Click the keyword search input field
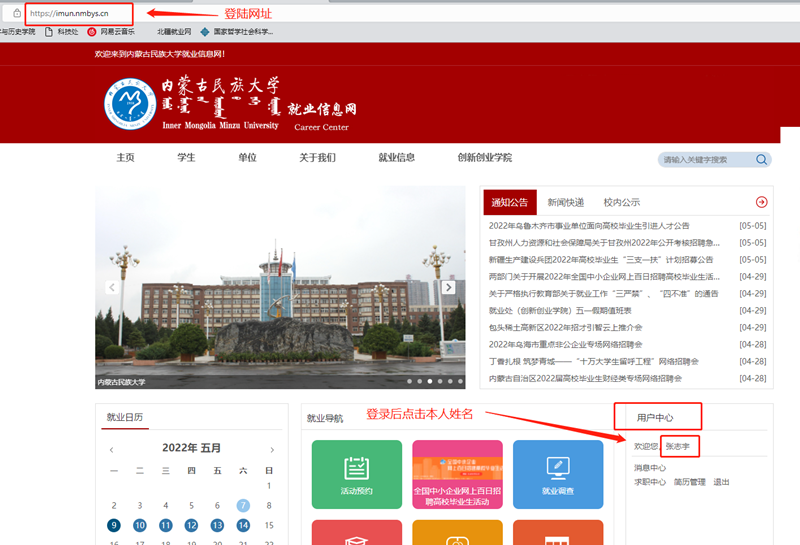Viewport: 800px width, 545px height. [706, 160]
